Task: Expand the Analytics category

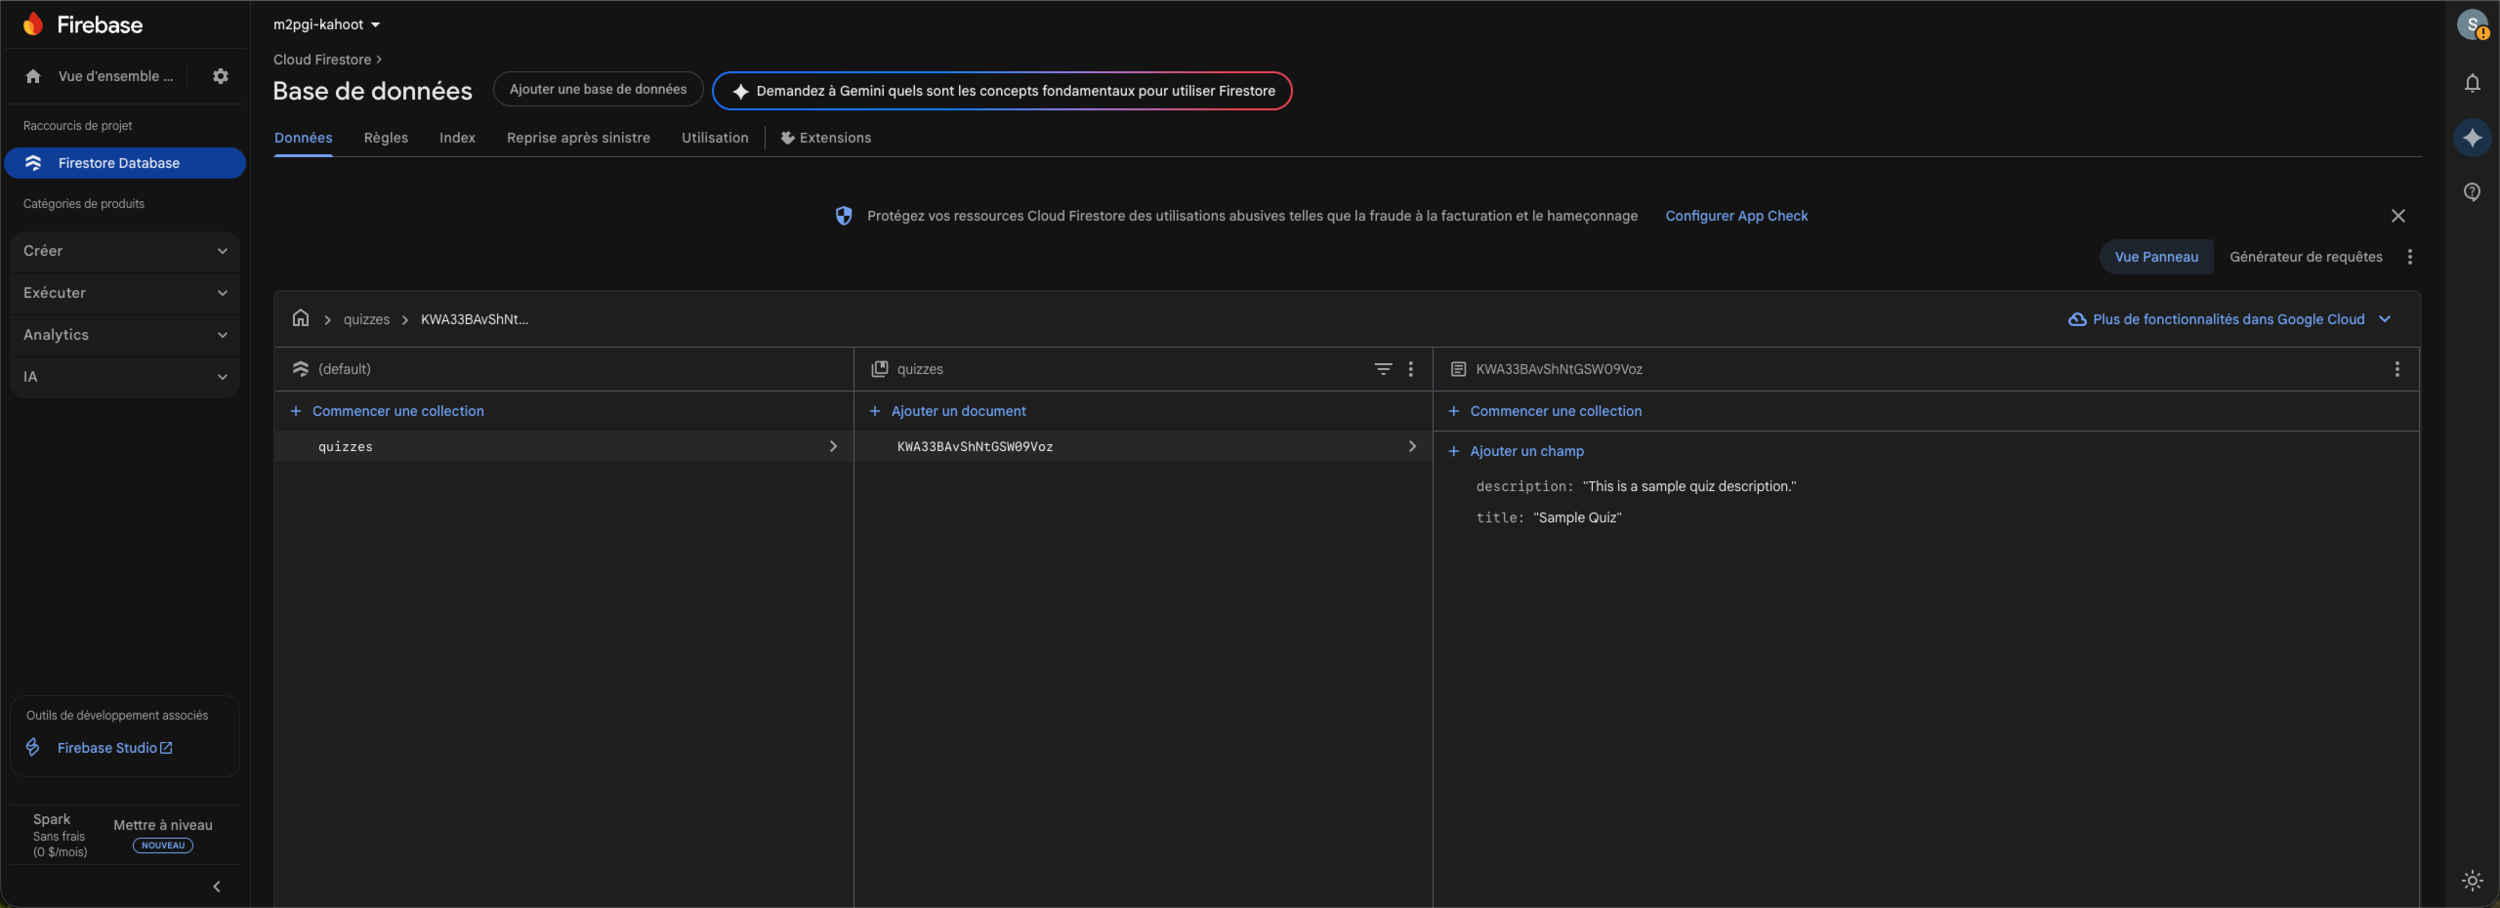Action: [125, 335]
